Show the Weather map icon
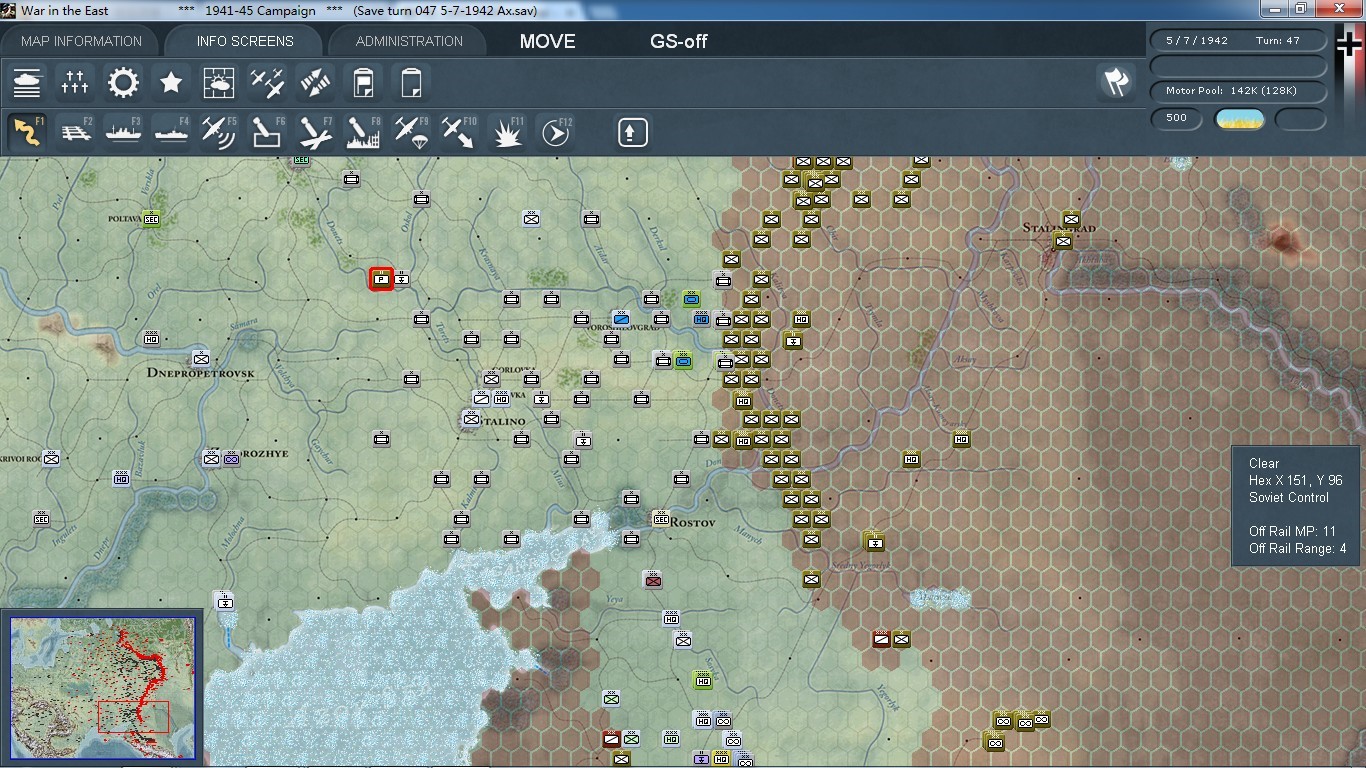This screenshot has height=768, width=1366. 219,83
